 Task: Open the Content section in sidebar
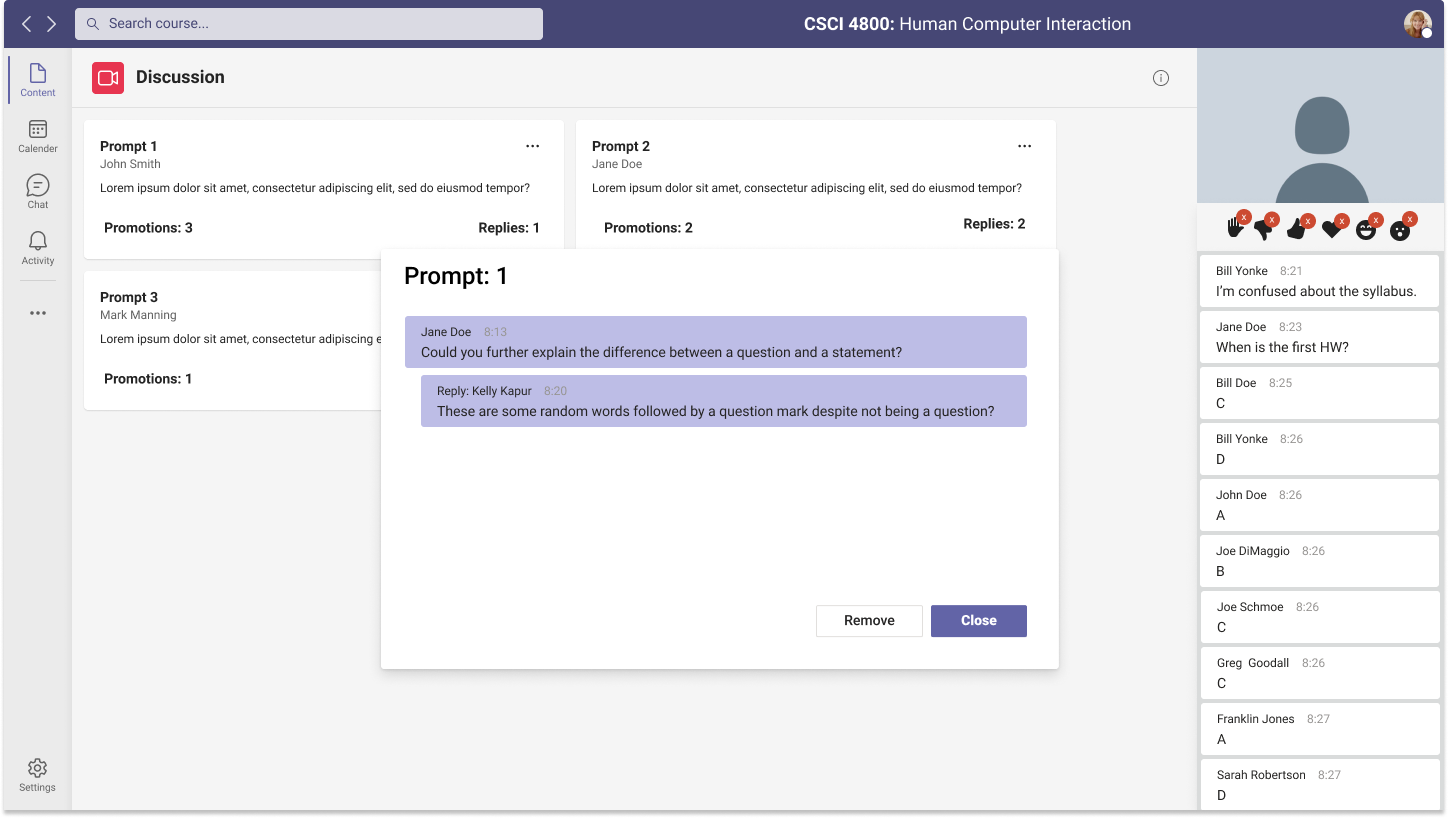(38, 79)
